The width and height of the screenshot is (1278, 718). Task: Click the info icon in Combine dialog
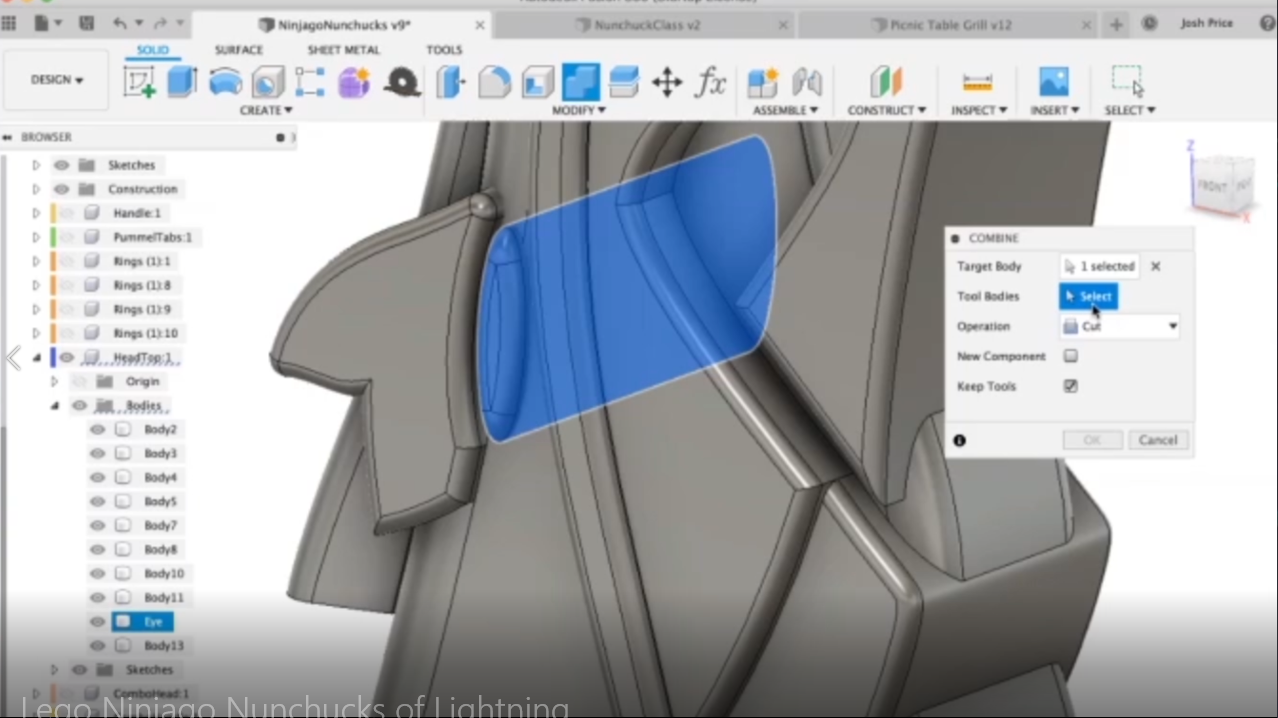(959, 440)
